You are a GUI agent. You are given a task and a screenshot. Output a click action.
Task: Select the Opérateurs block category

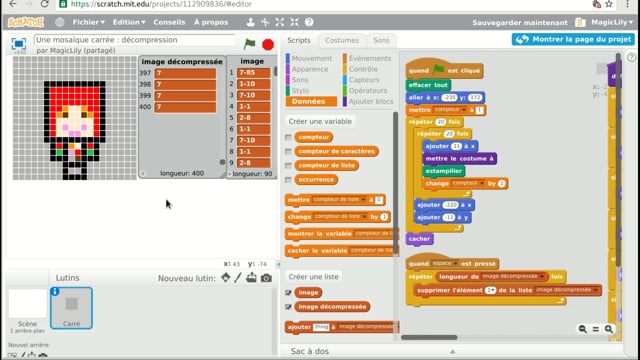(x=368, y=91)
